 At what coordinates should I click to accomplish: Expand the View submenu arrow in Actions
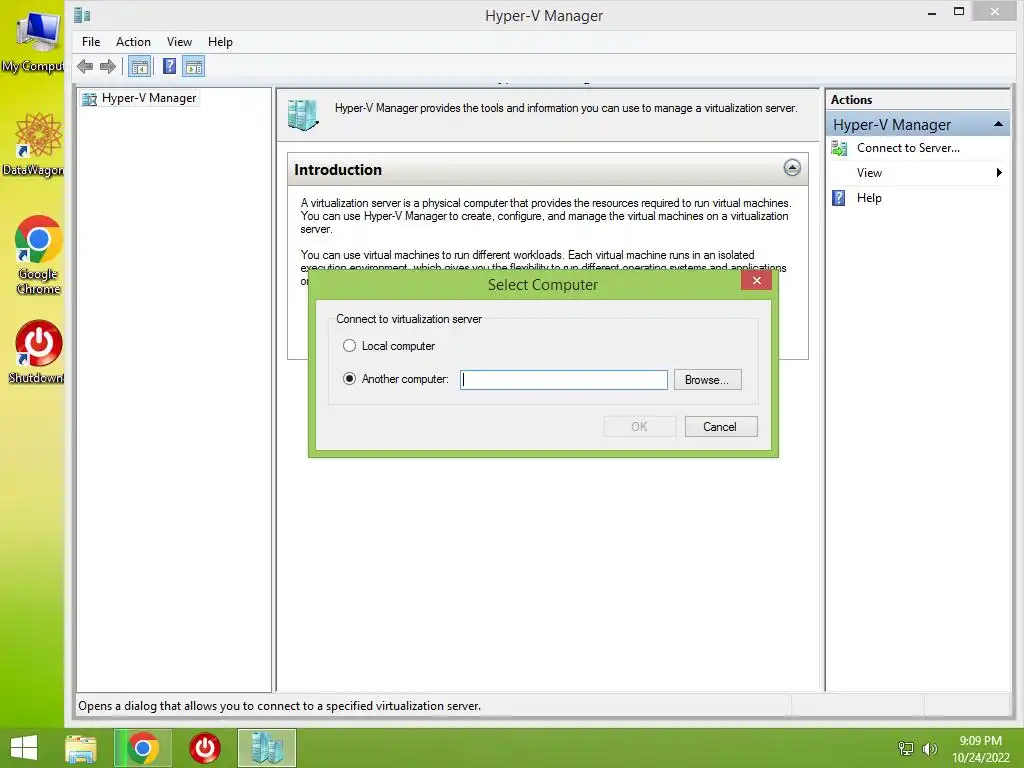coord(999,173)
